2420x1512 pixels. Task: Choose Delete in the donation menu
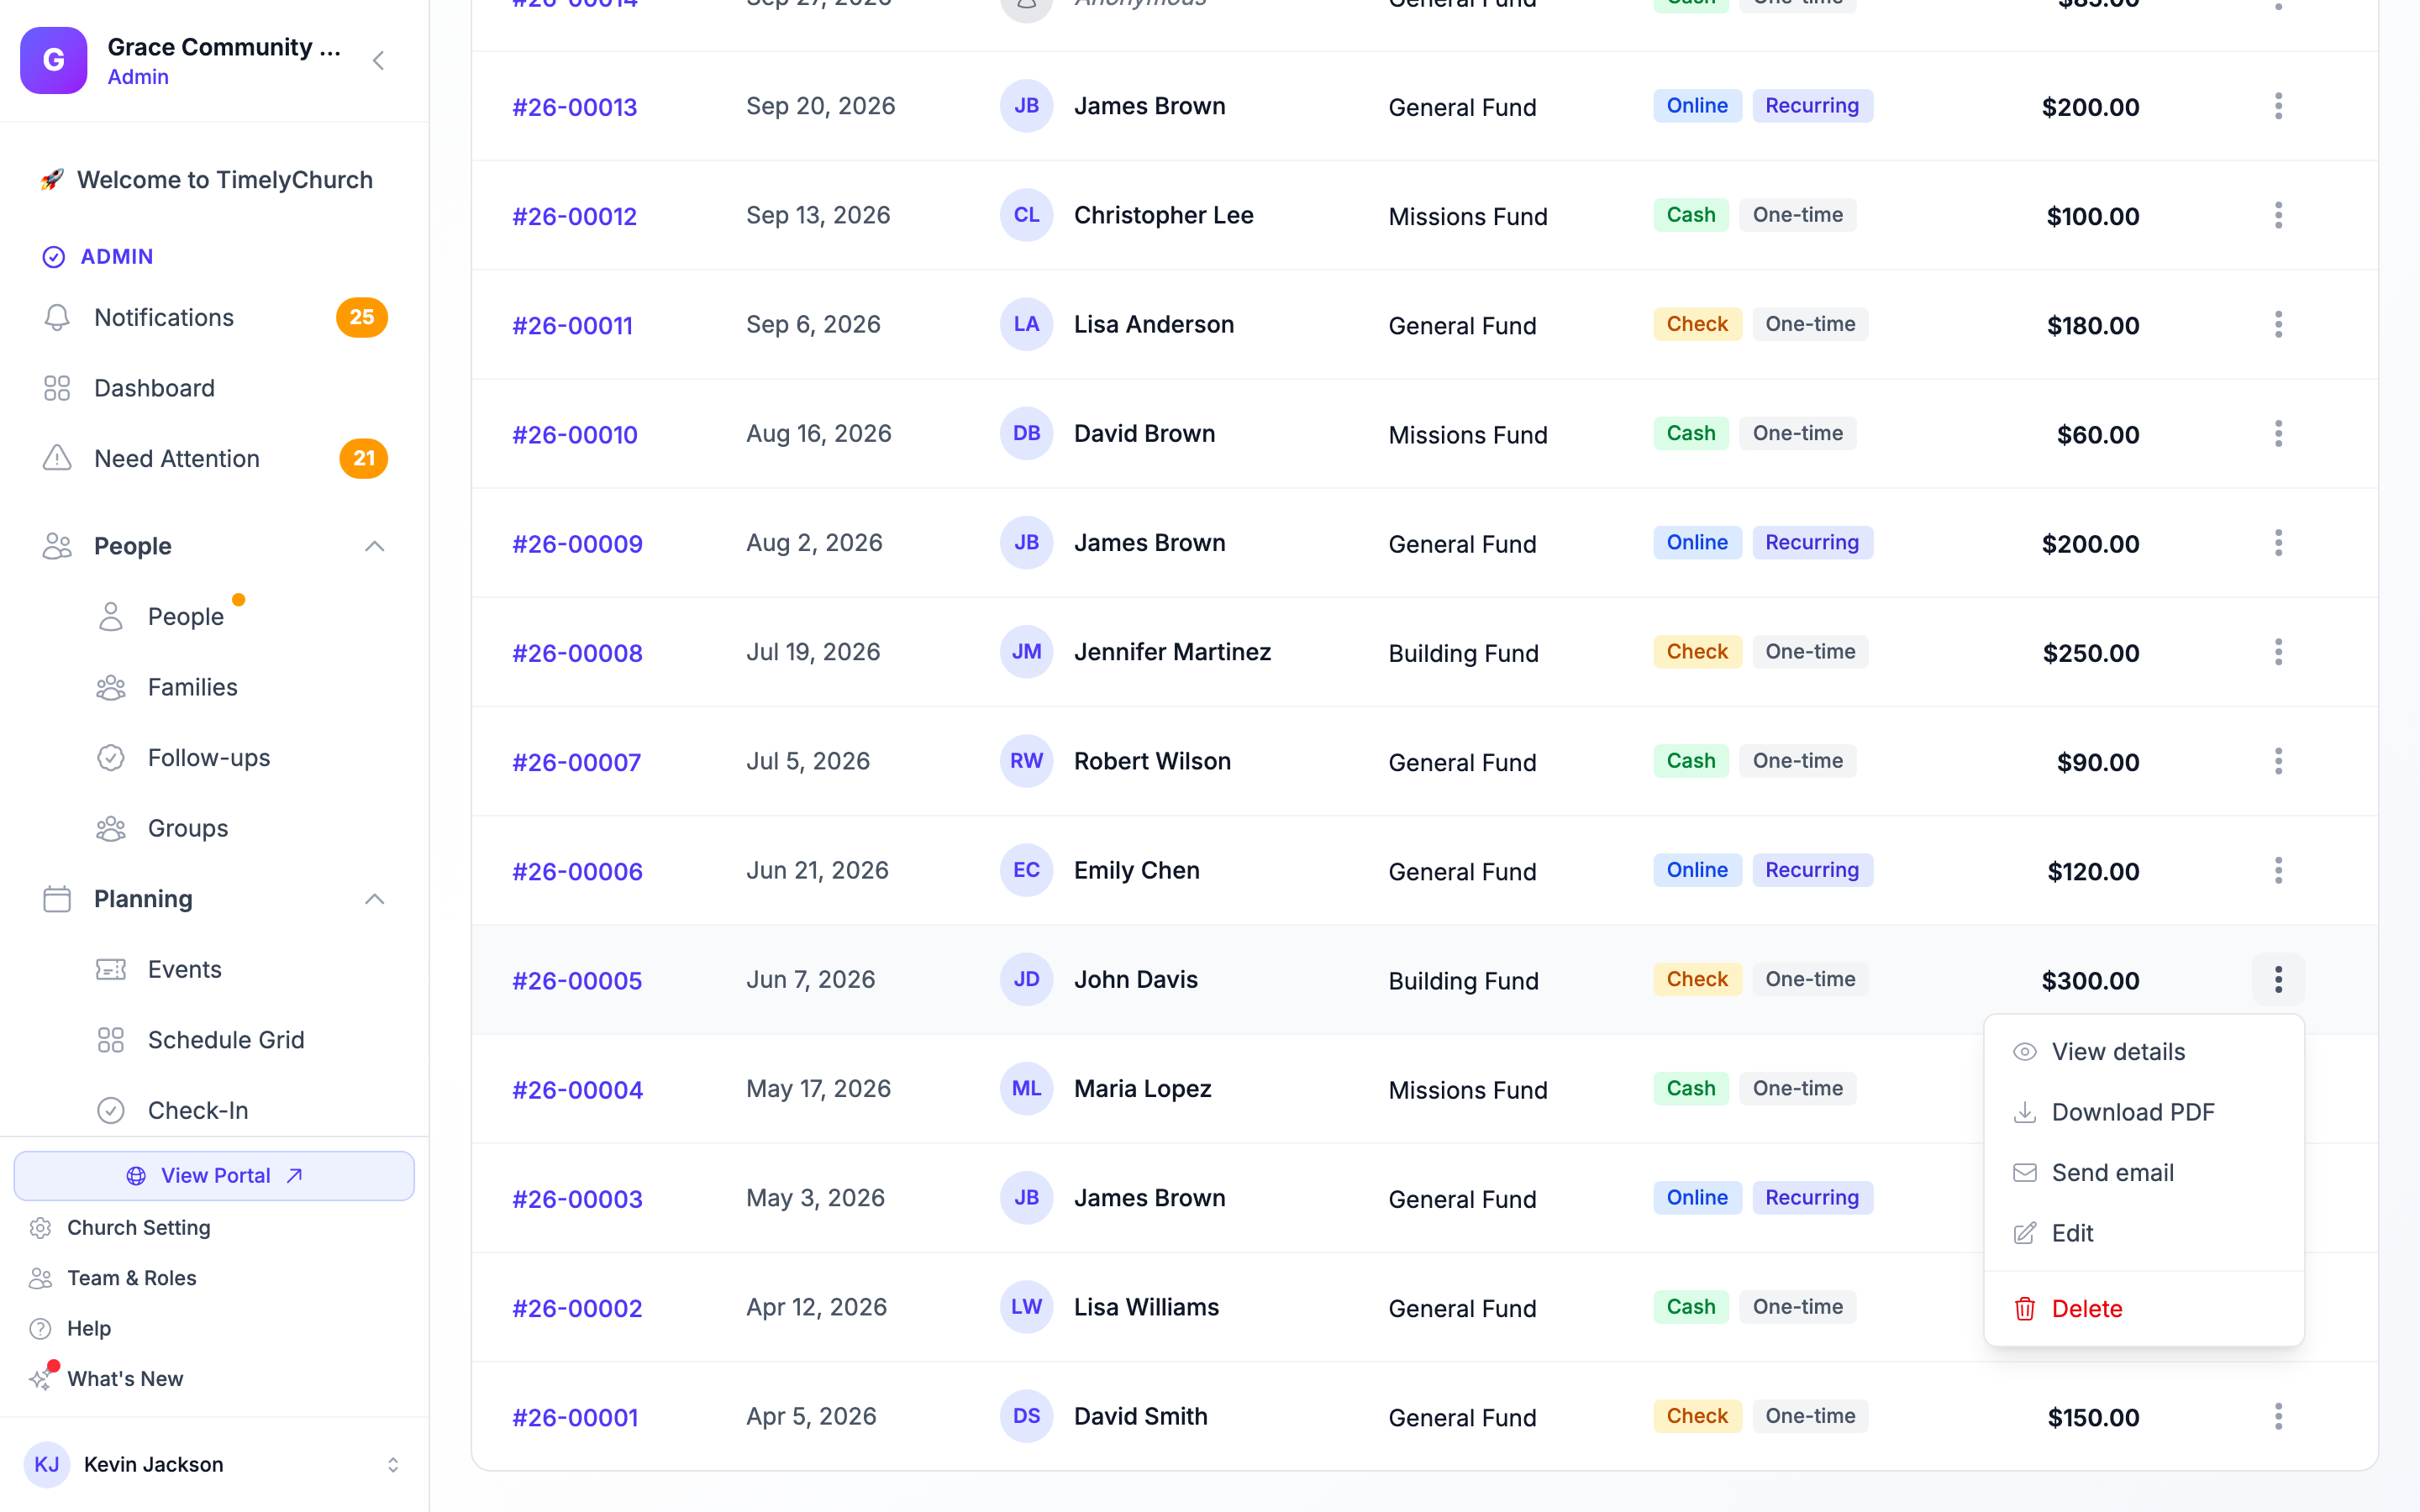point(2144,1309)
